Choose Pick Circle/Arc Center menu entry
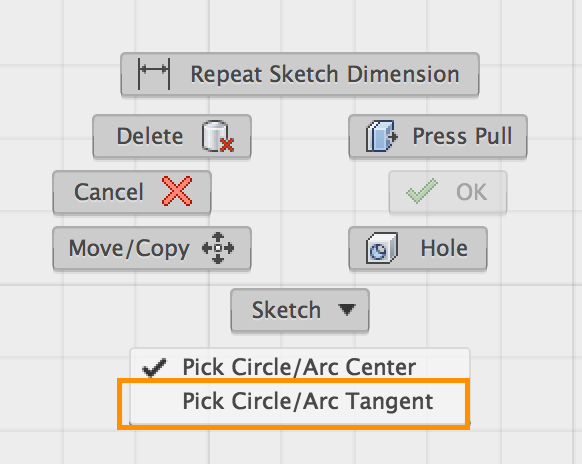Image resolution: width=582 pixels, height=464 pixels. [300, 366]
